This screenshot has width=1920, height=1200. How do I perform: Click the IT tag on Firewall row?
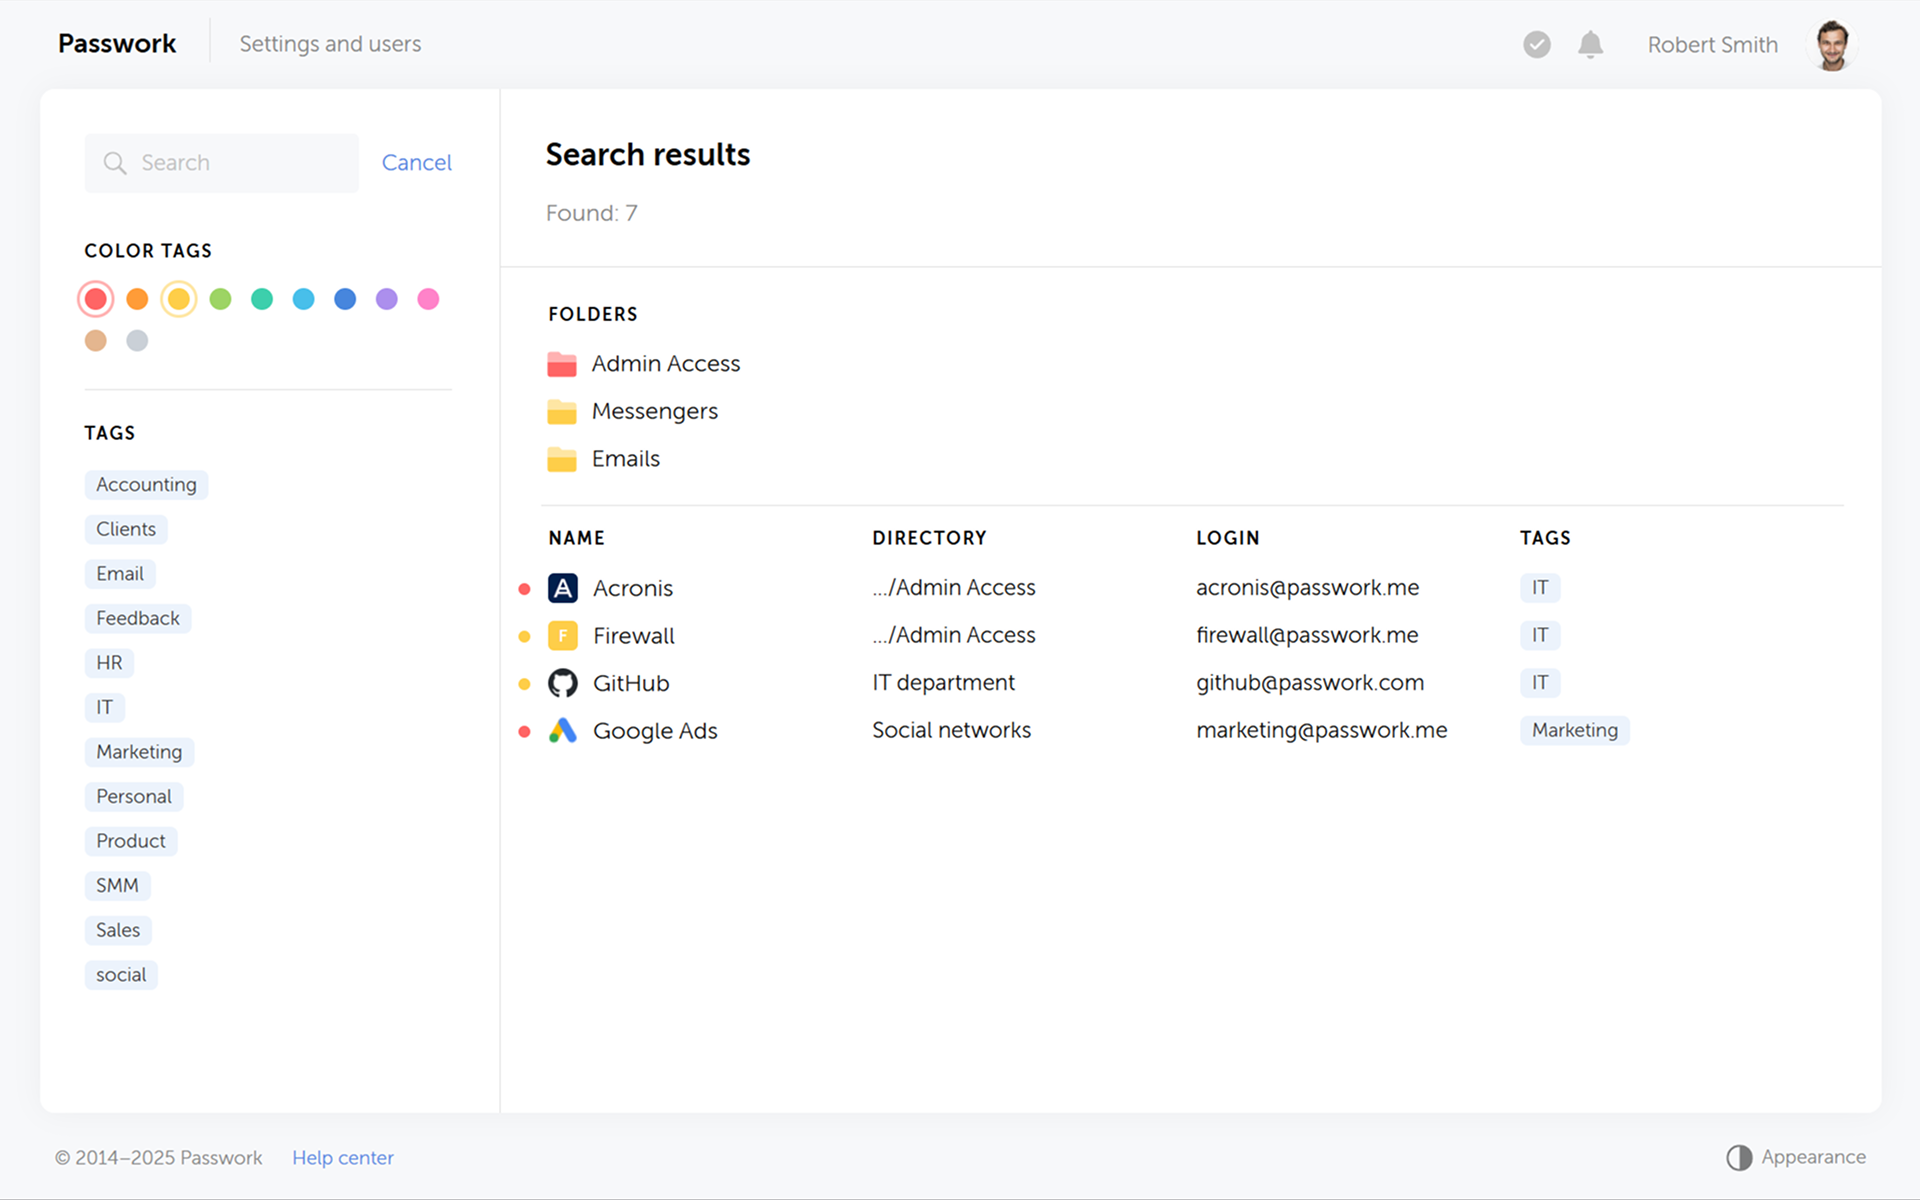pyautogui.click(x=1540, y=635)
